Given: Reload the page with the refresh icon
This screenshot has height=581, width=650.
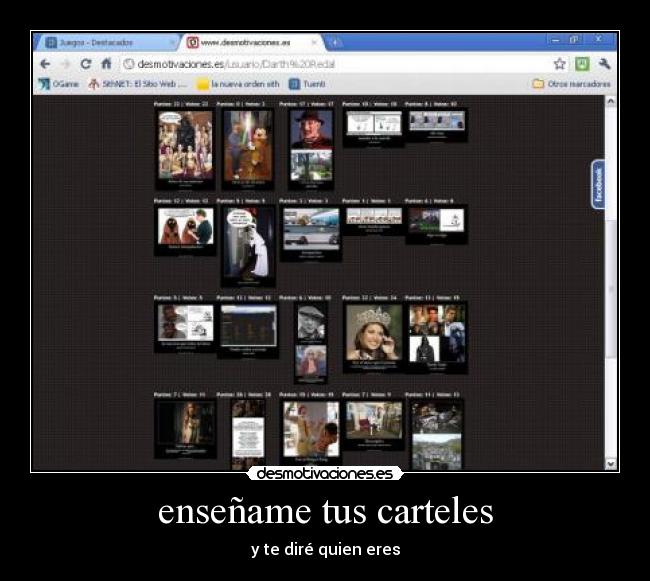Looking at the screenshot, I should (86, 64).
